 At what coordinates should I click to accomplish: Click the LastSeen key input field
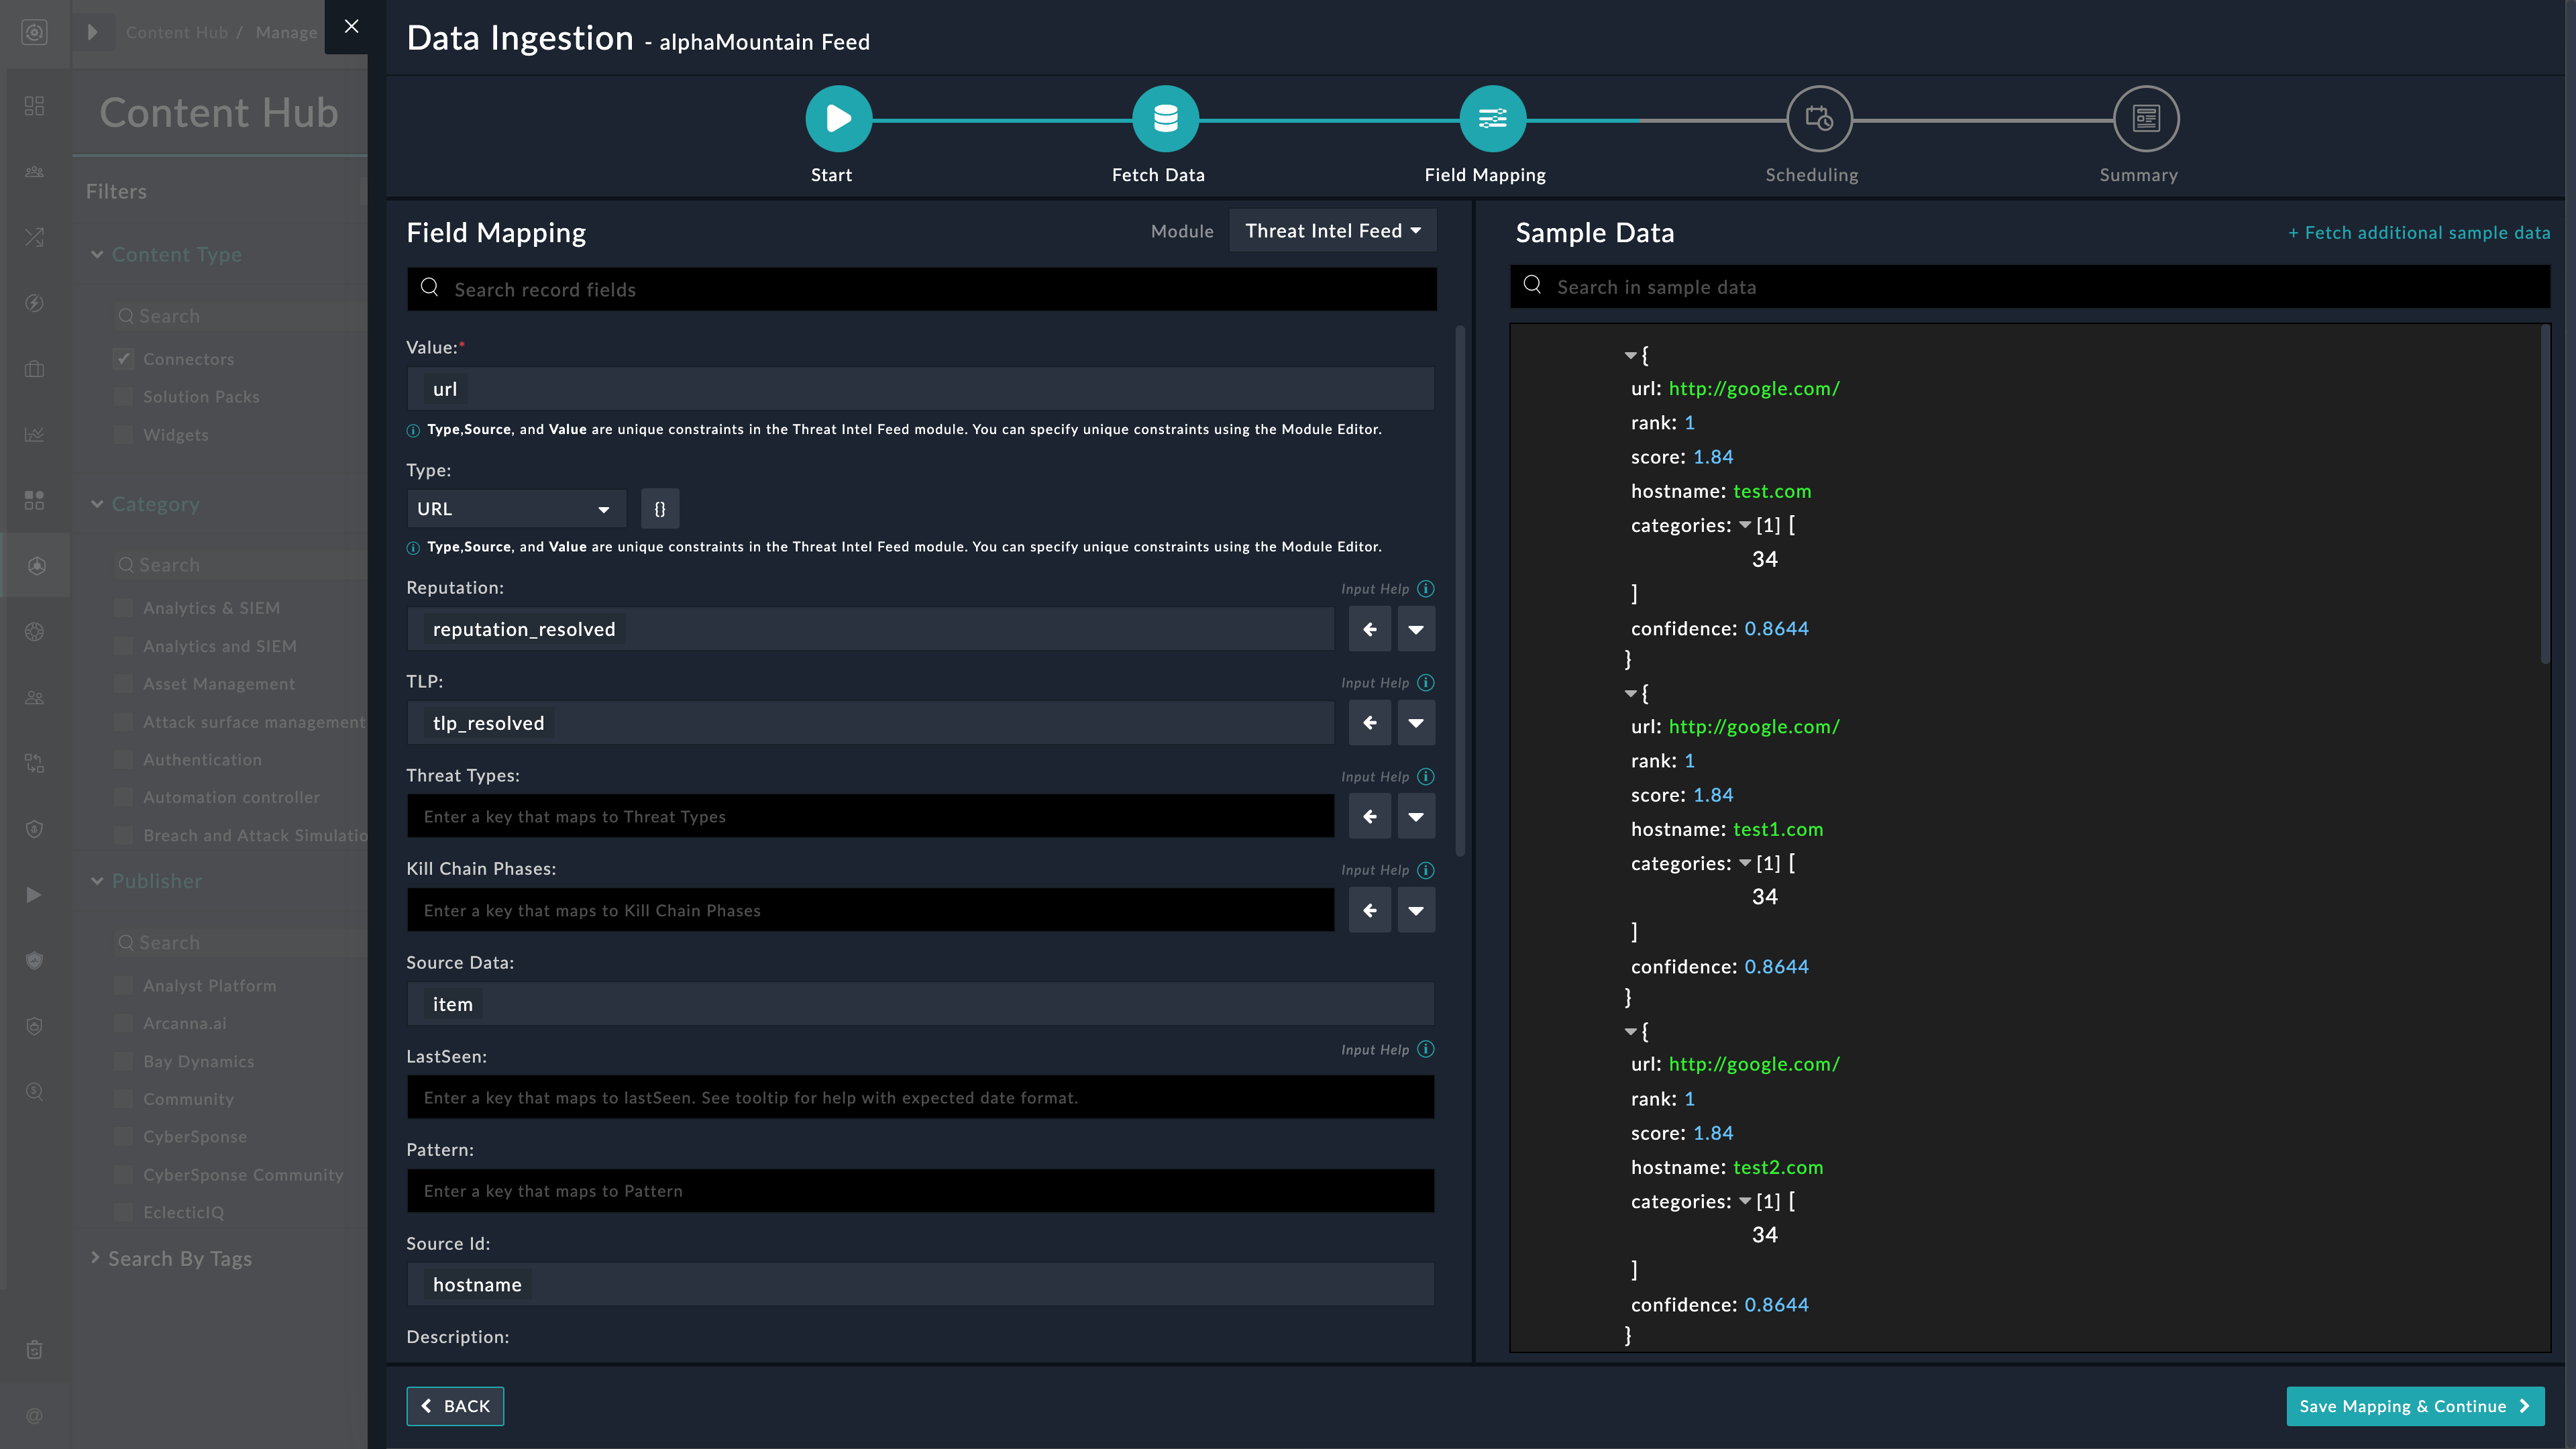point(921,1097)
